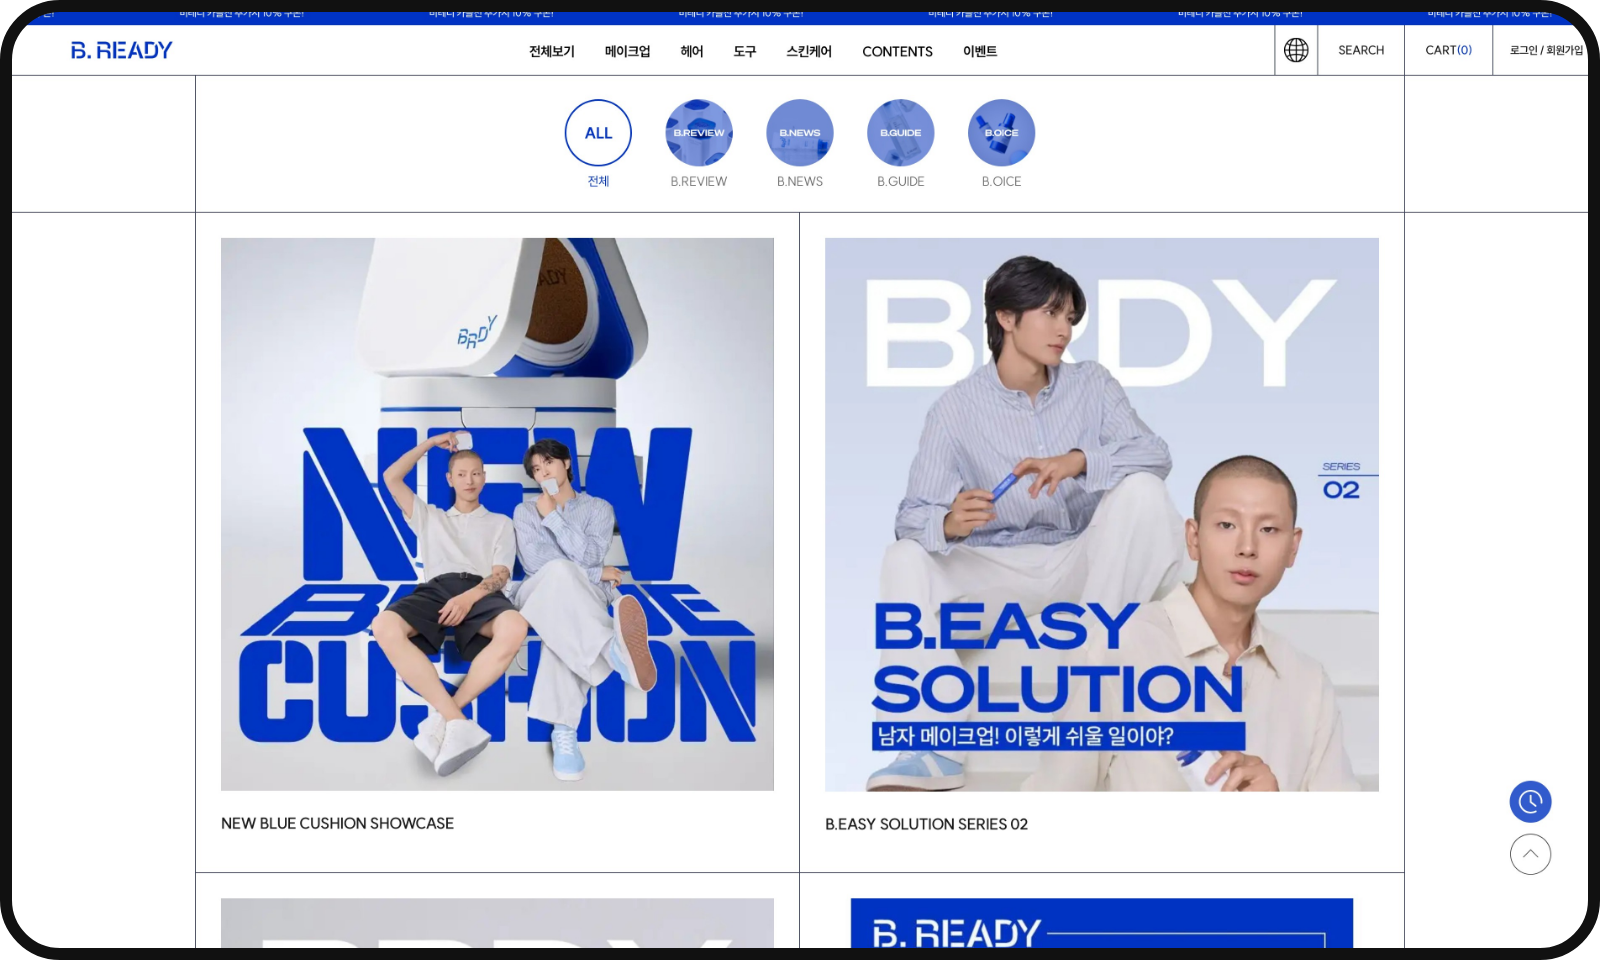Open the 헤어 menu item
The width and height of the screenshot is (1600, 960).
point(691,51)
